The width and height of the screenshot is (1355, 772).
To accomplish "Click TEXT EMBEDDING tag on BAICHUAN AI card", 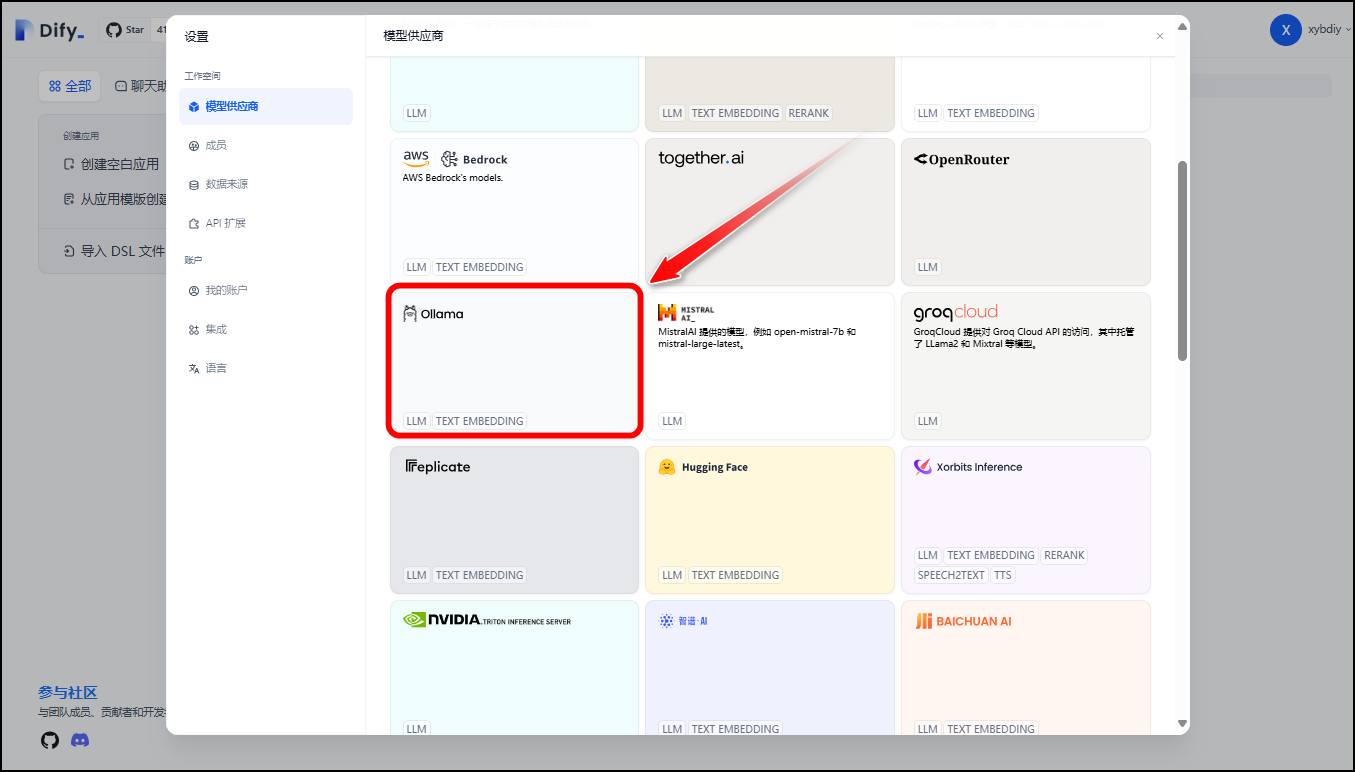I will [x=992, y=729].
